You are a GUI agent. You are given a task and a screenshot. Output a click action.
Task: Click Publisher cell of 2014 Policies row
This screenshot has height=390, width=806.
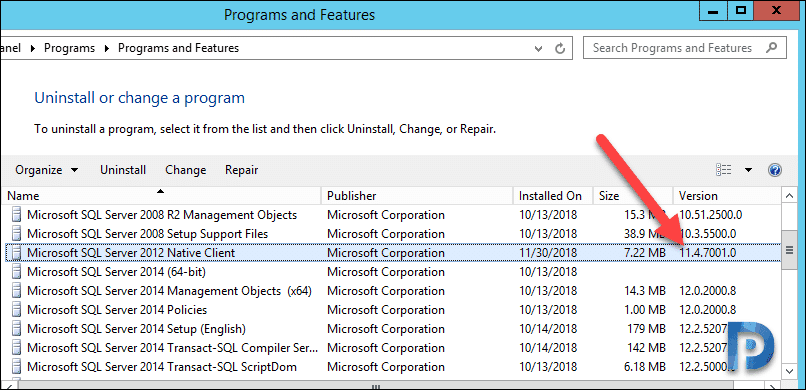click(x=386, y=310)
